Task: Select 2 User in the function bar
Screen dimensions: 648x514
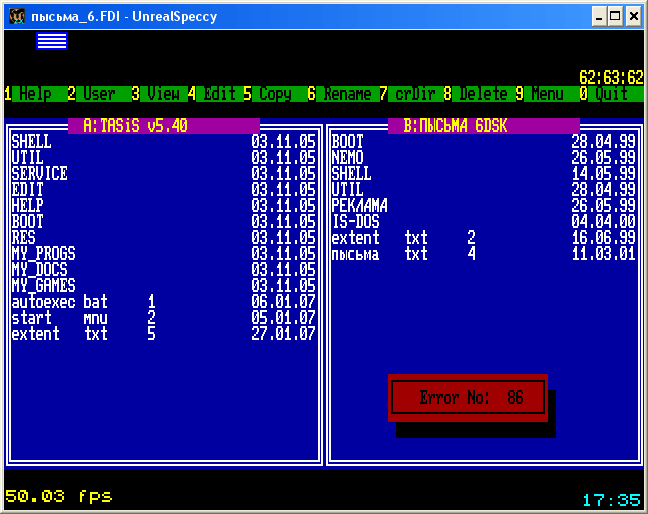Action: point(92,94)
